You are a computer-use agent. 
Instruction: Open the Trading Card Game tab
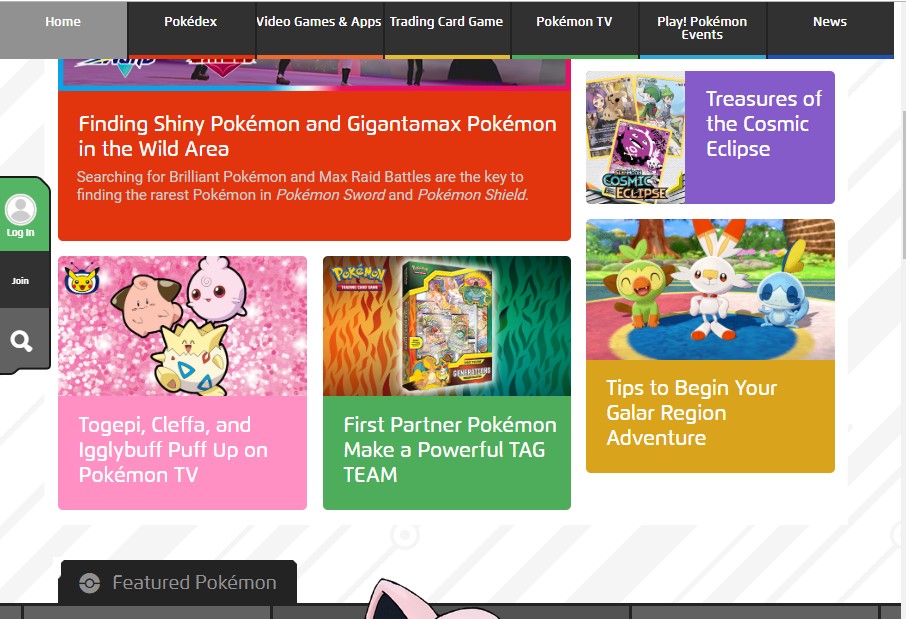(447, 29)
